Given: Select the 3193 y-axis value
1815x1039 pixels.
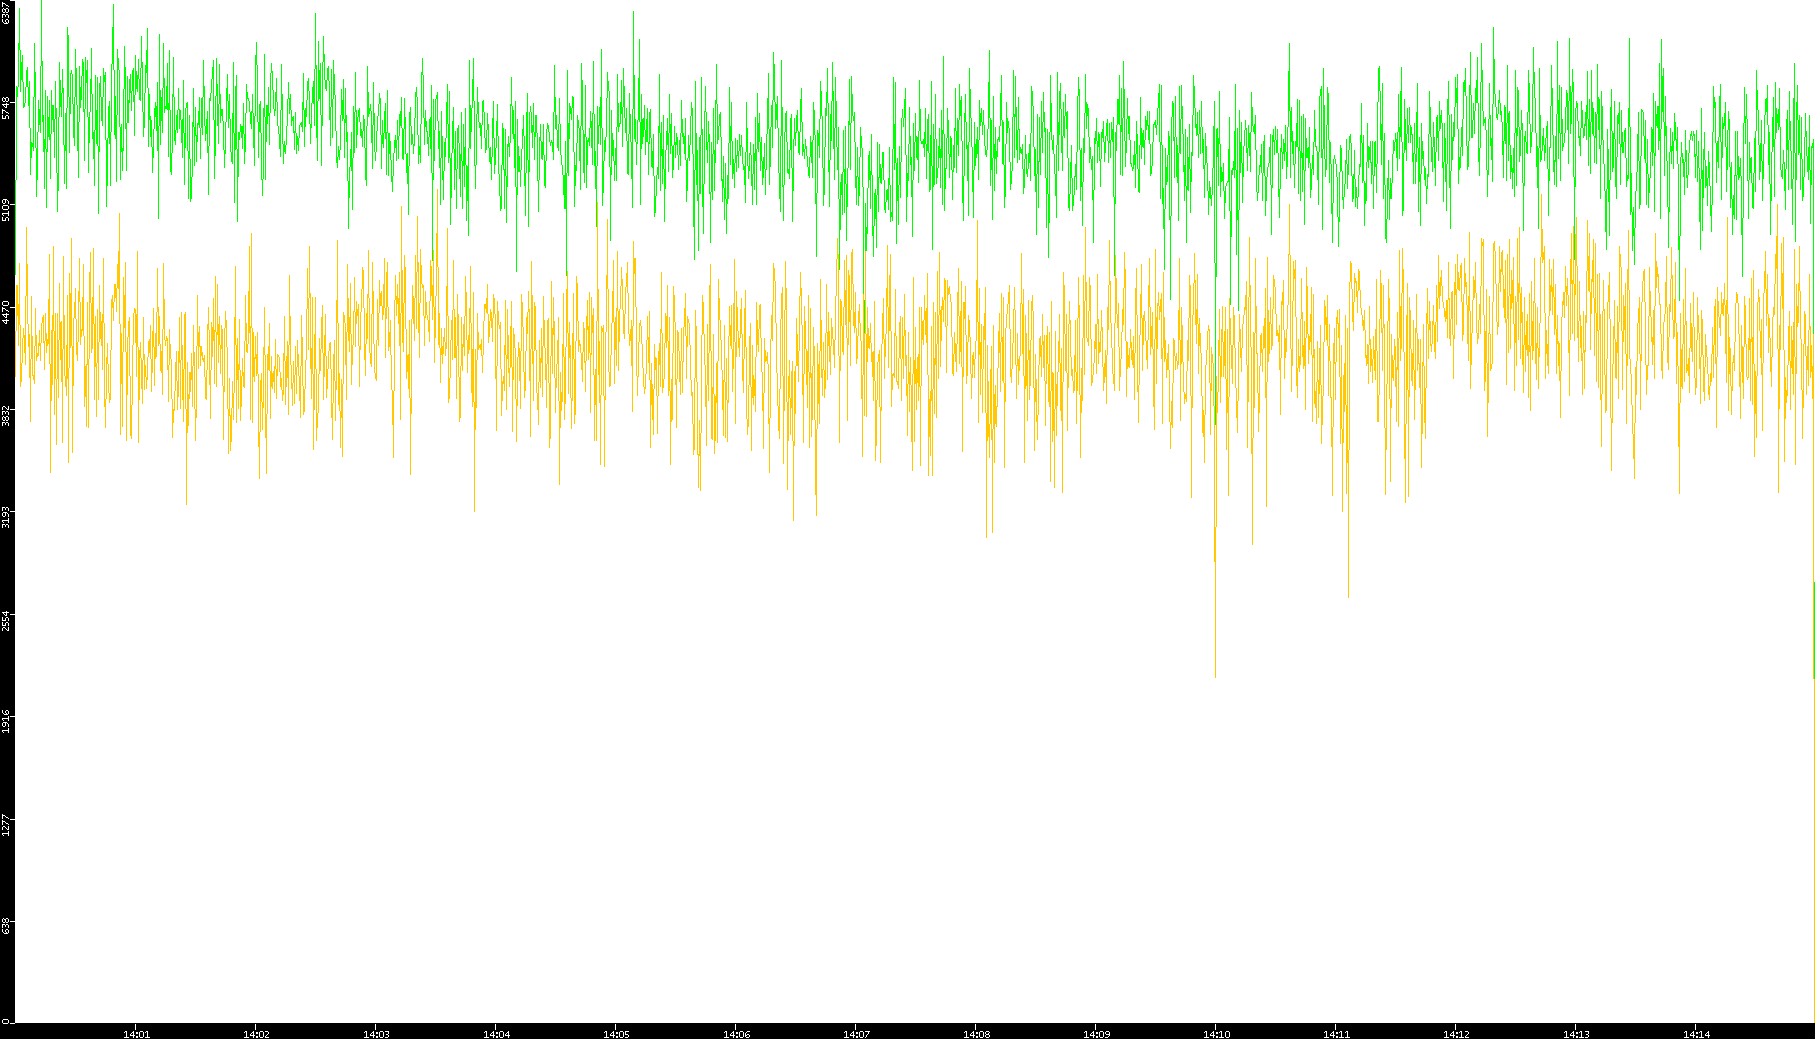Looking at the screenshot, I should click(7, 517).
